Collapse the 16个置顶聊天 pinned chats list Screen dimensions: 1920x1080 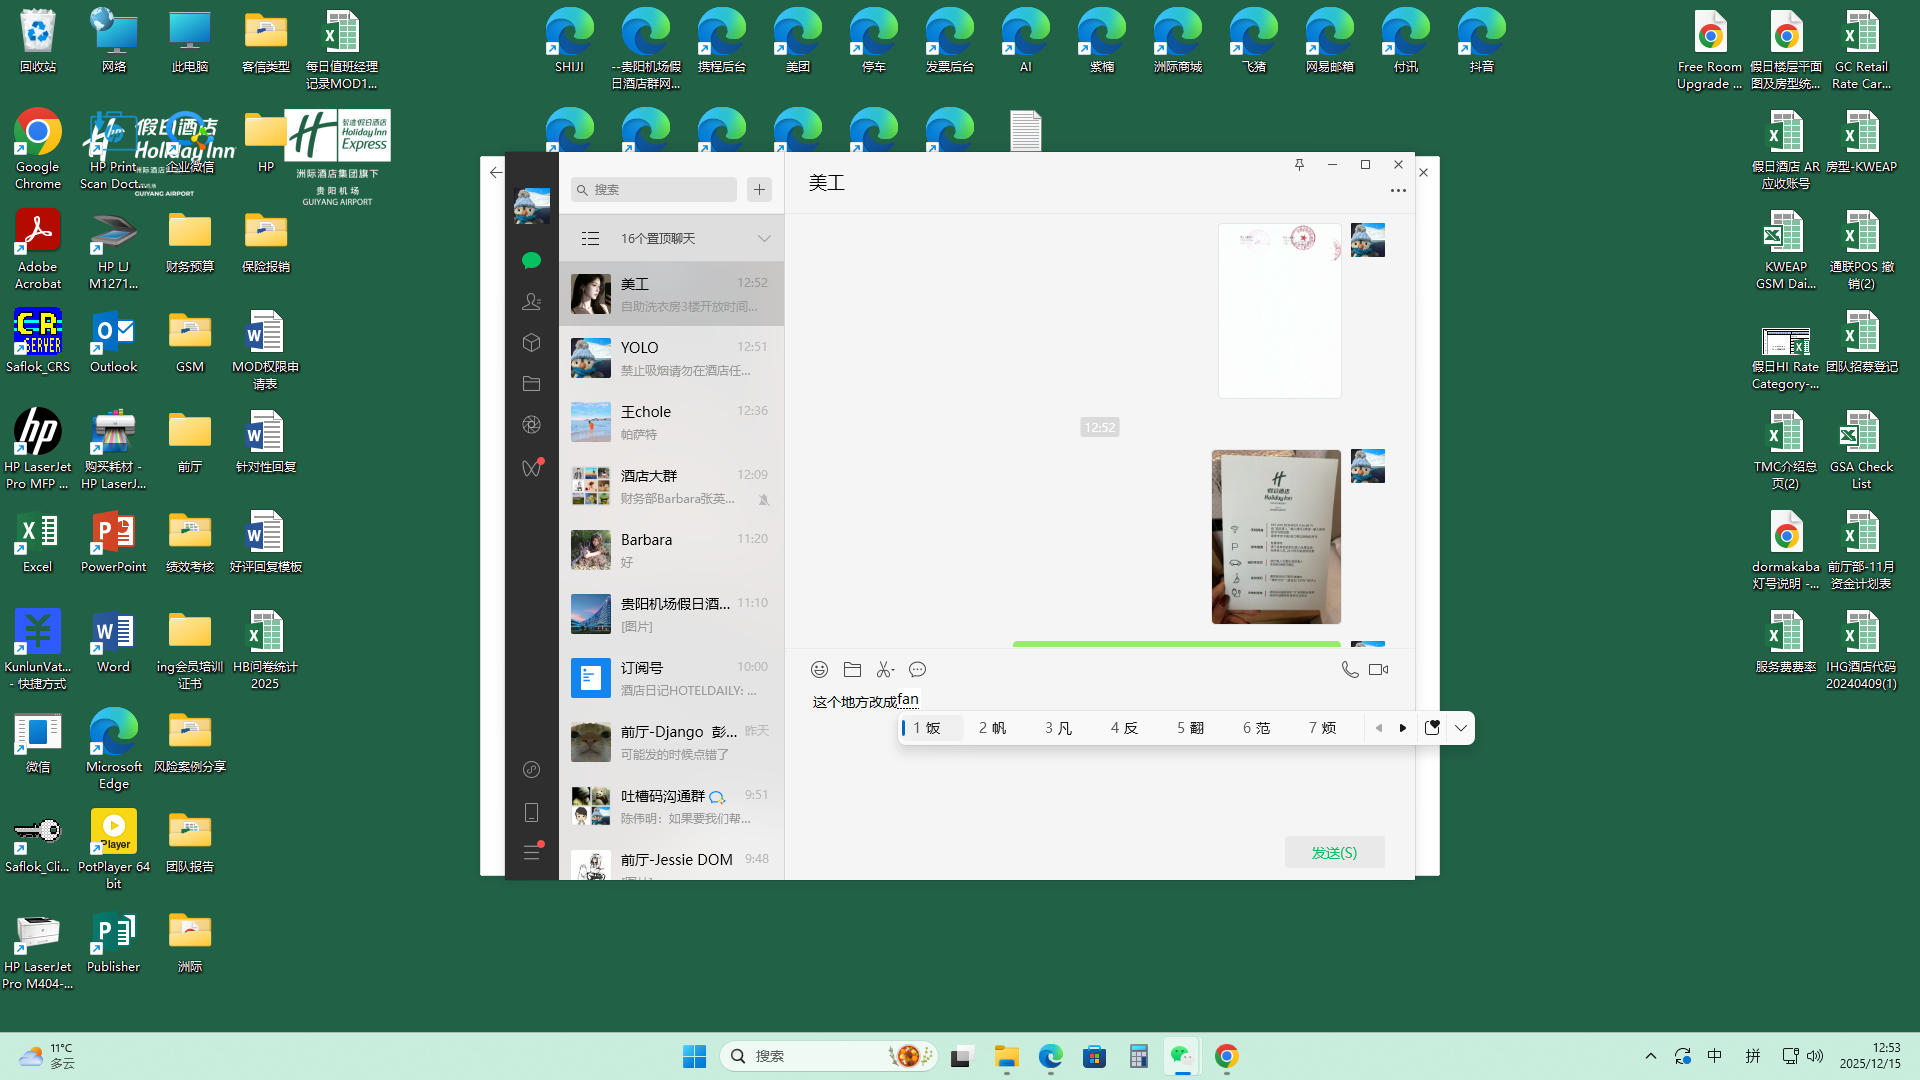[x=764, y=238]
